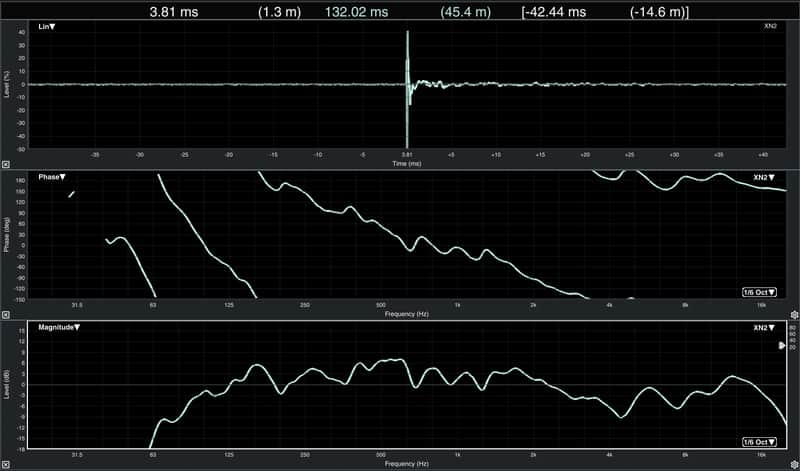Open settings gear below the Magnitude graph

794,465
